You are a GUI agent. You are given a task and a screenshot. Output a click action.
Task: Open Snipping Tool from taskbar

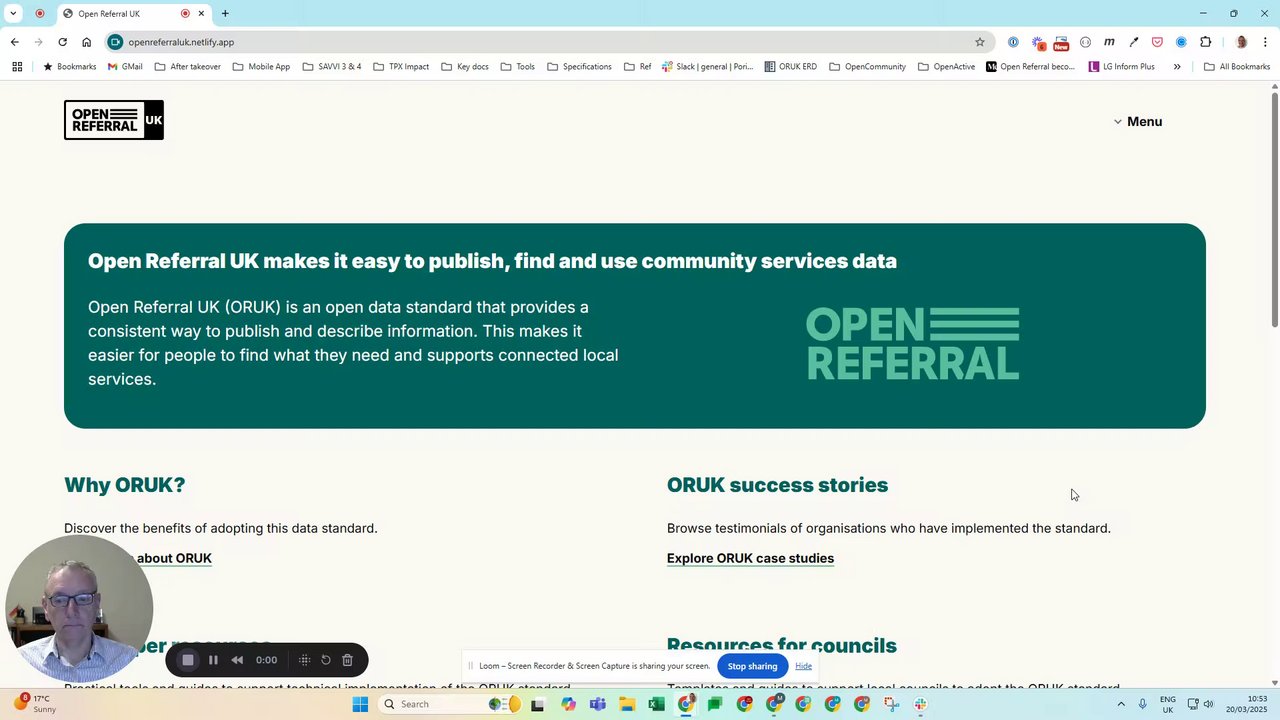(x=891, y=704)
